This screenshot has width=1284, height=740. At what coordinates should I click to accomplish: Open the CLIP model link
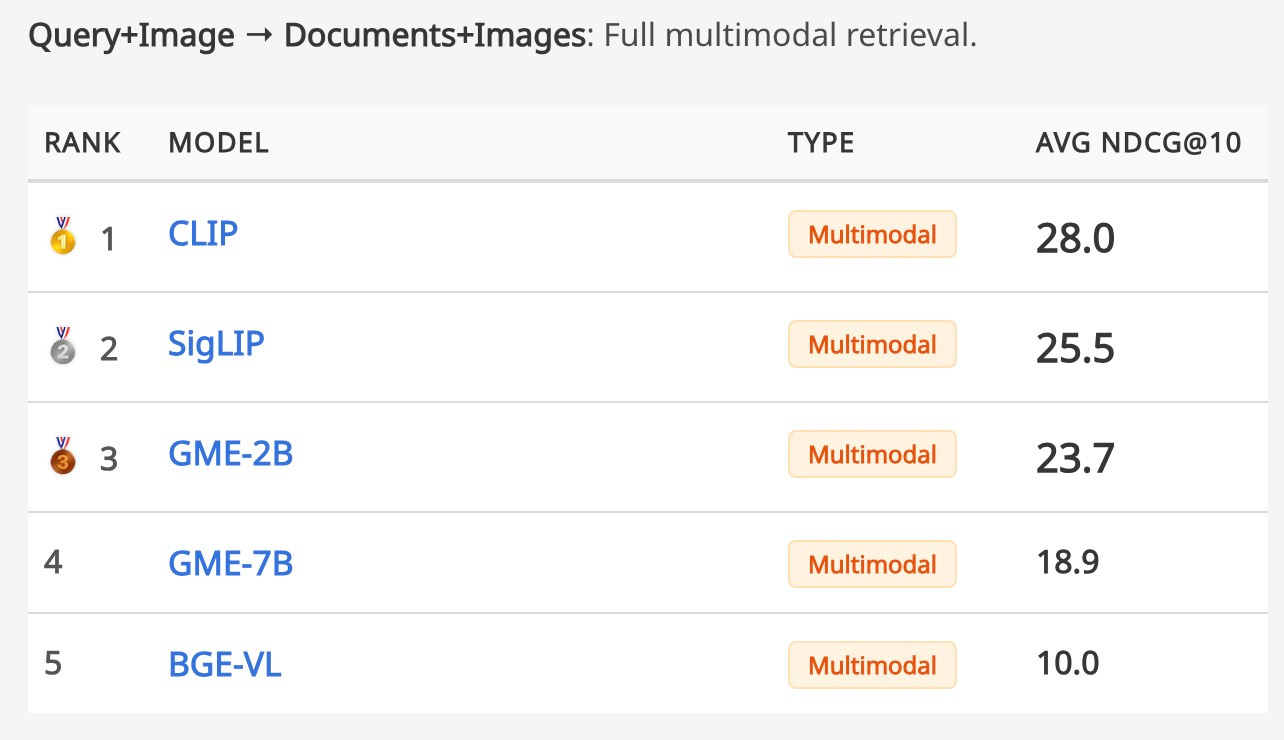coord(203,234)
